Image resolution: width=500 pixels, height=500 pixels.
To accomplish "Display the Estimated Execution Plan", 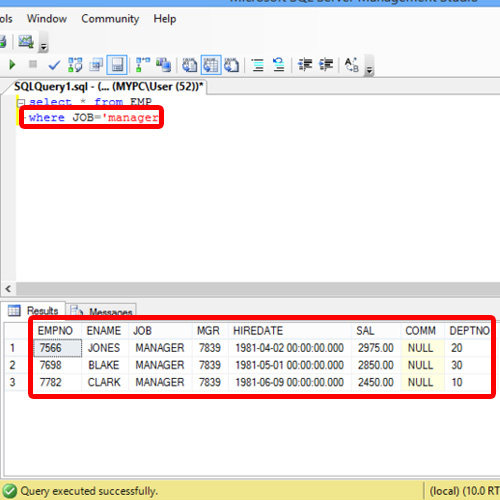I will coord(75,65).
